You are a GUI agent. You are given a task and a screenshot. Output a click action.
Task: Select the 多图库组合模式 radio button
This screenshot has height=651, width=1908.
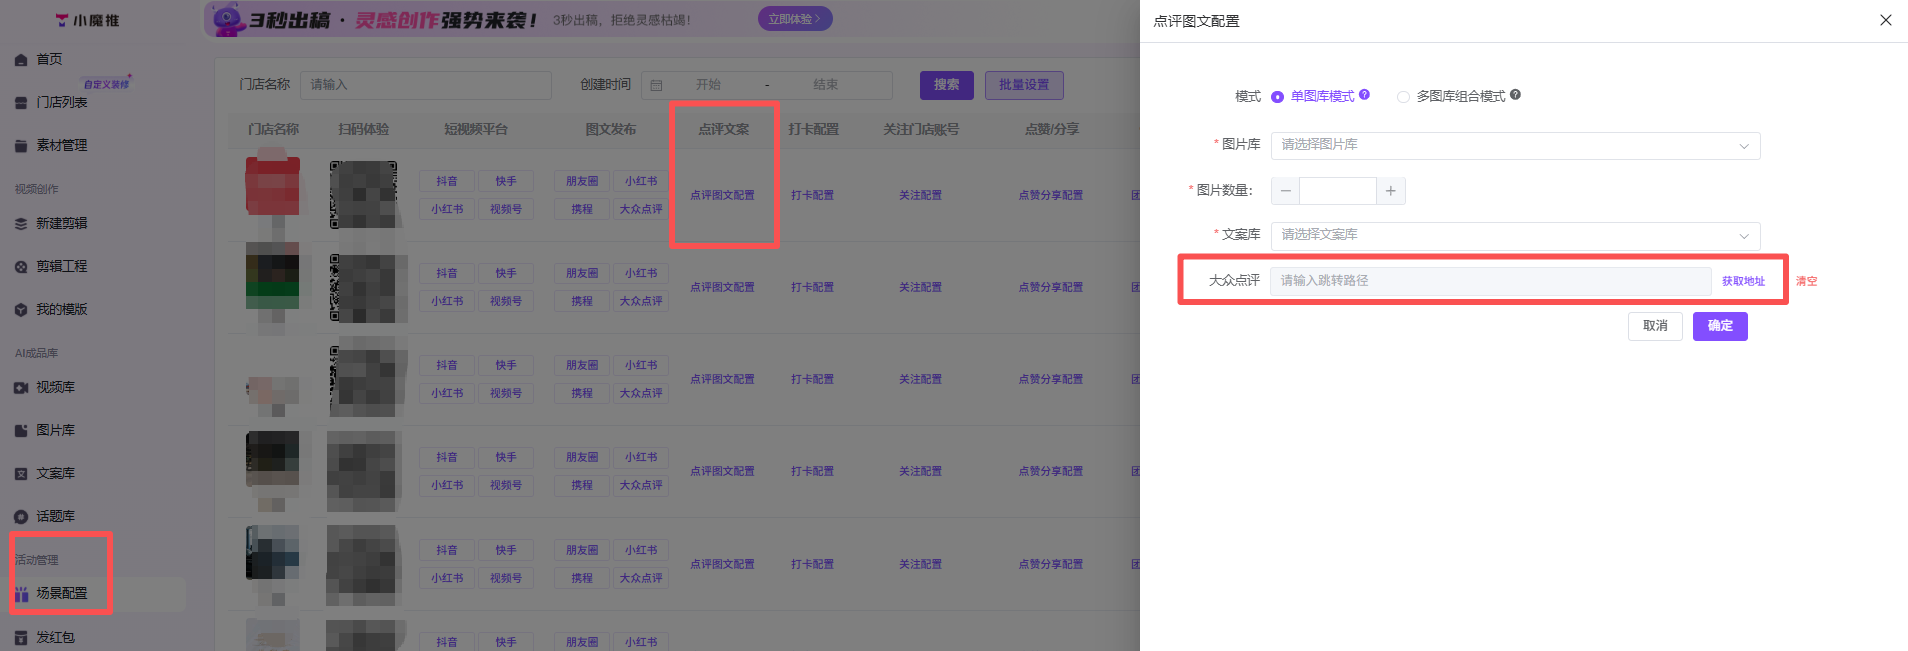pyautogui.click(x=1403, y=97)
